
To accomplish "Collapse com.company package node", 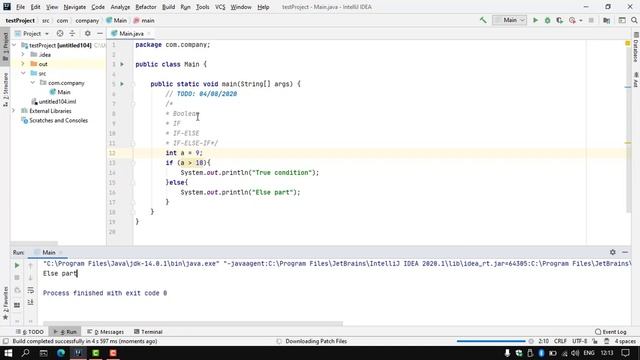I will tap(33, 82).
